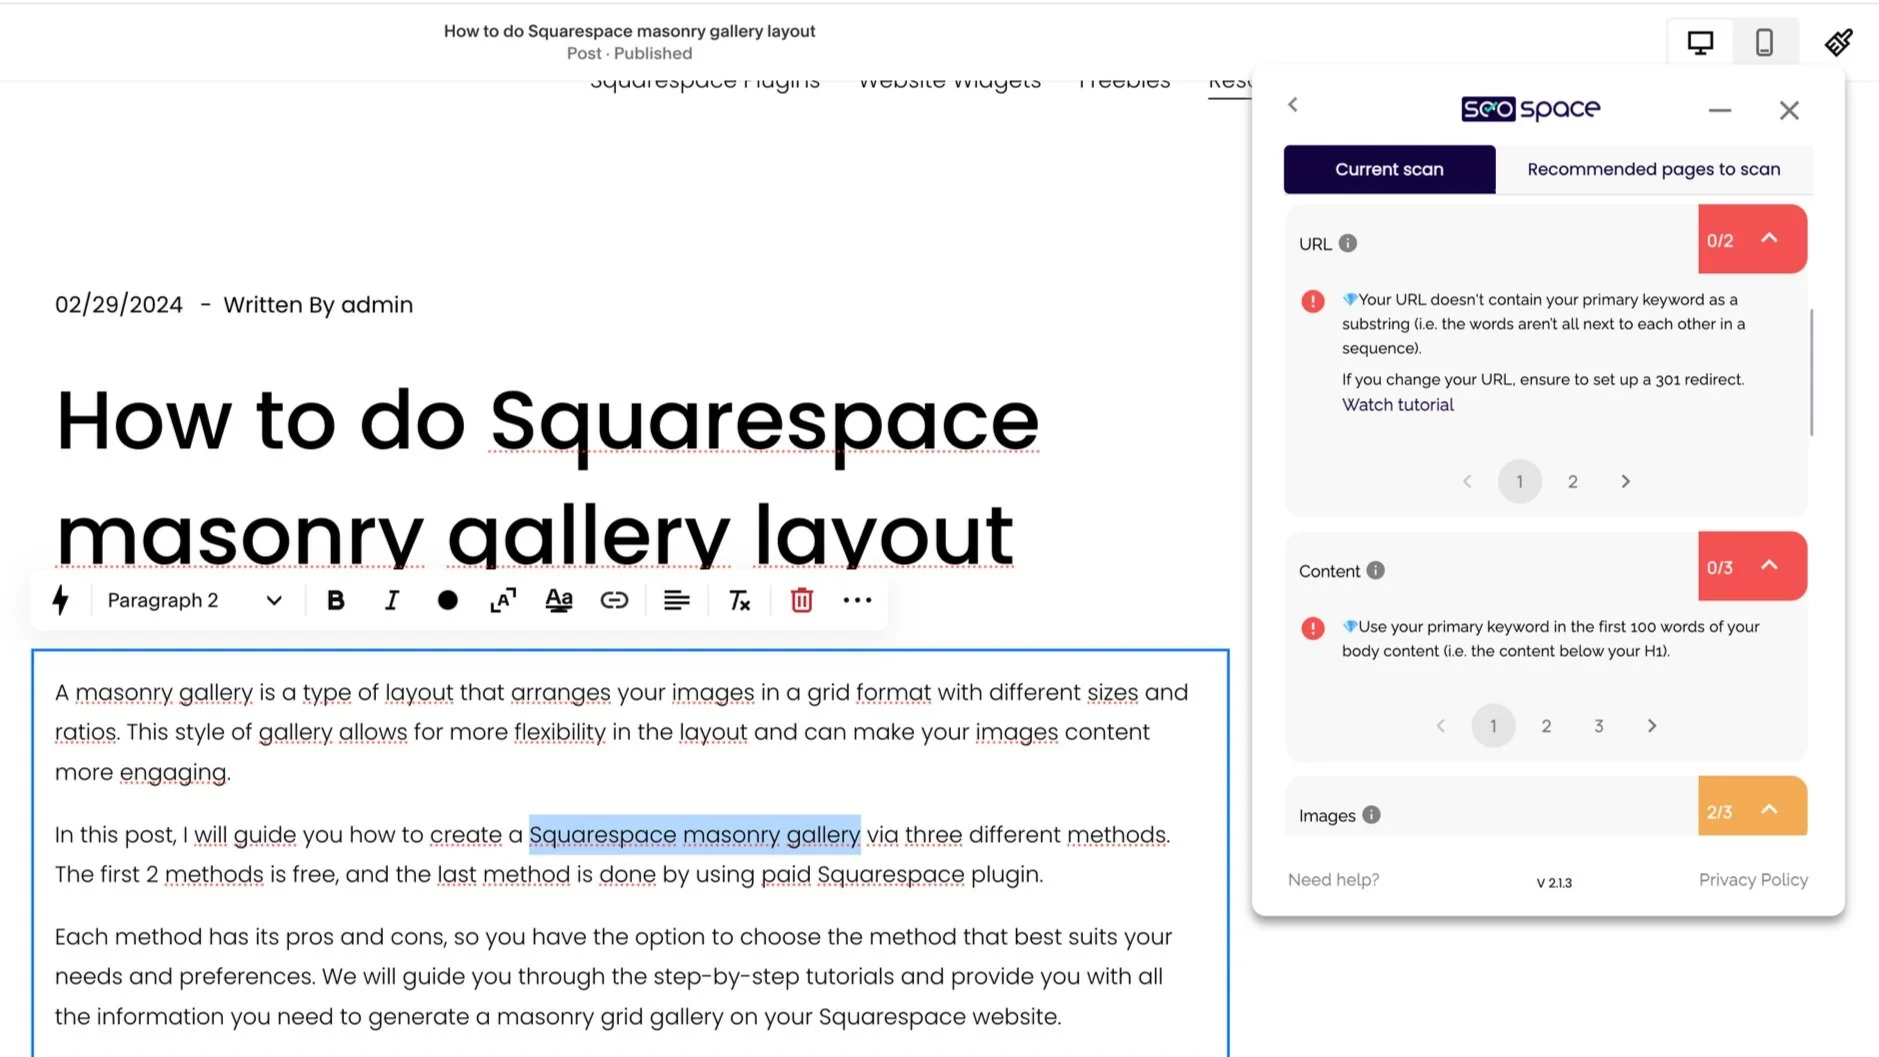Open the text color circle picker

point(448,600)
